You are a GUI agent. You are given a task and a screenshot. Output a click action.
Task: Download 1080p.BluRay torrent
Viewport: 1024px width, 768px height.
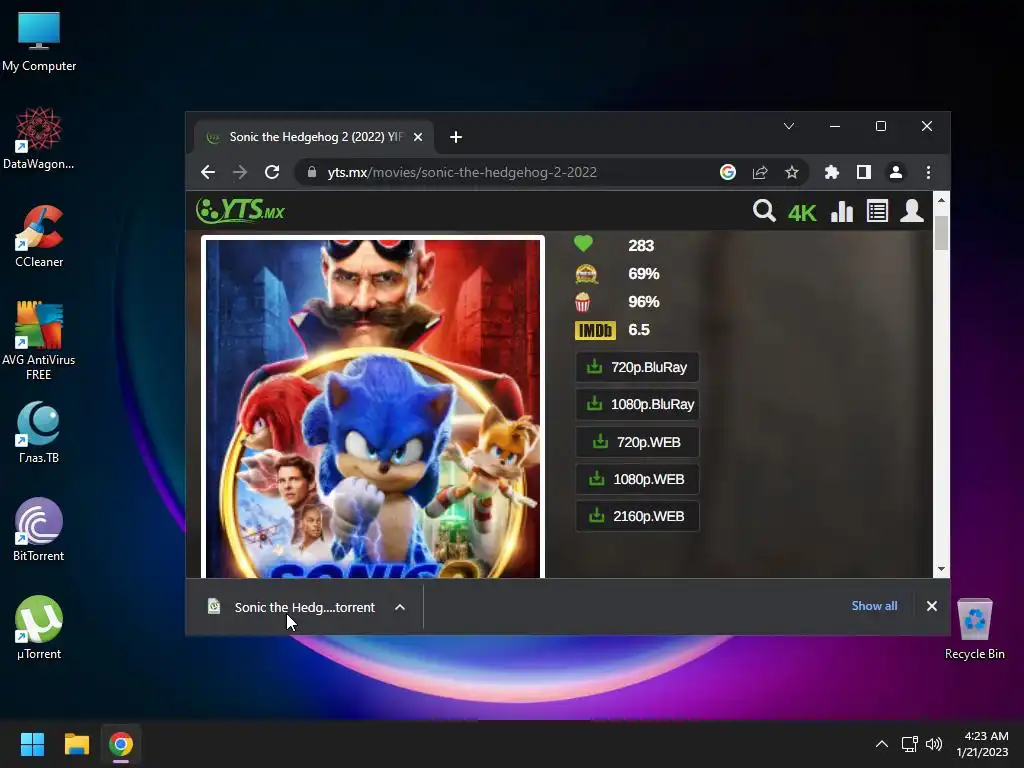tap(637, 404)
